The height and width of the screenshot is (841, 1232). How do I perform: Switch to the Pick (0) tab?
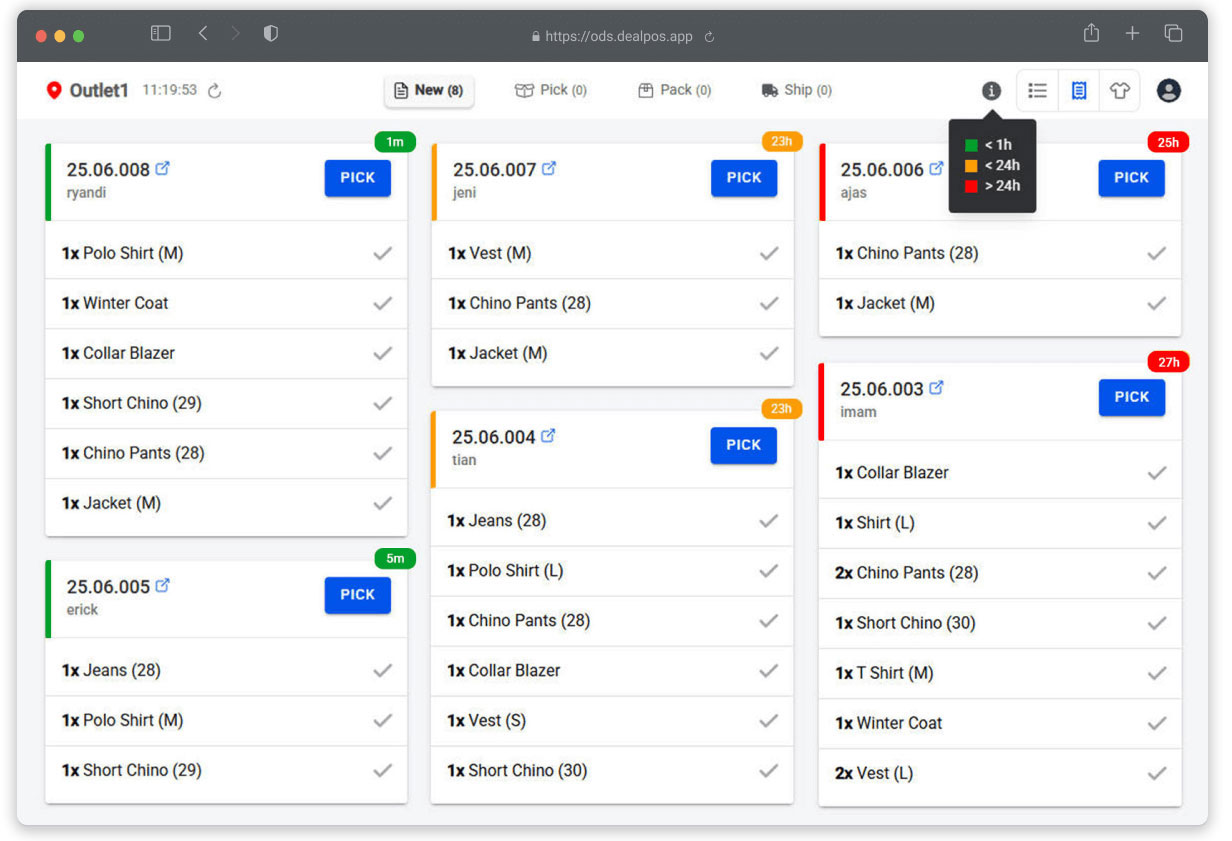pos(551,89)
